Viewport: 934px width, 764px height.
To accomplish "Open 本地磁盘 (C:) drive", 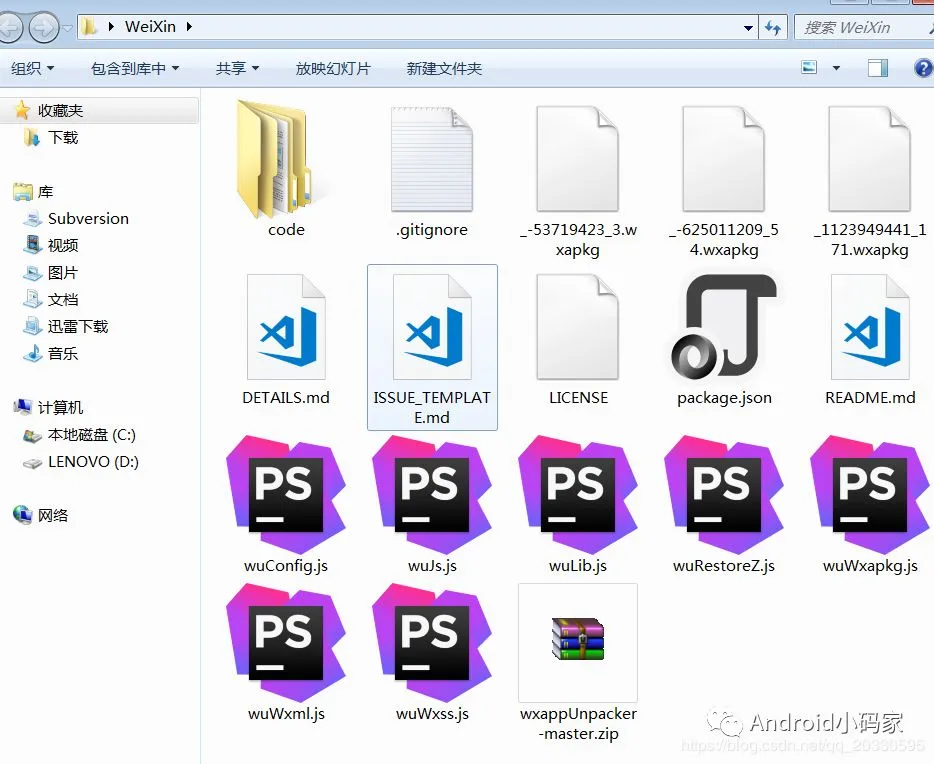I will tap(92, 435).
